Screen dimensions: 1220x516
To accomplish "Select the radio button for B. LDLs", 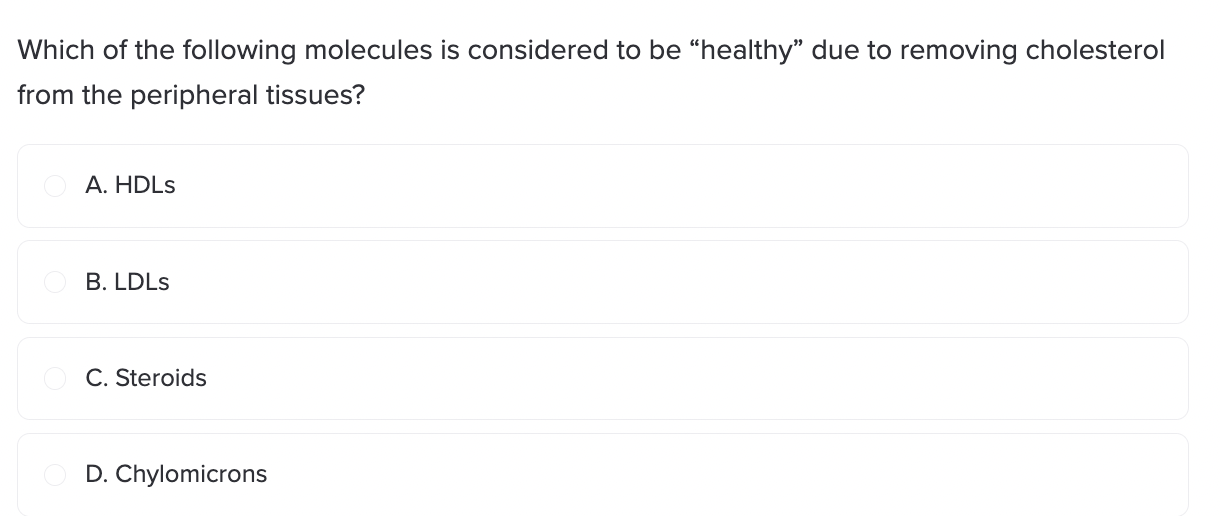I will click(x=55, y=282).
